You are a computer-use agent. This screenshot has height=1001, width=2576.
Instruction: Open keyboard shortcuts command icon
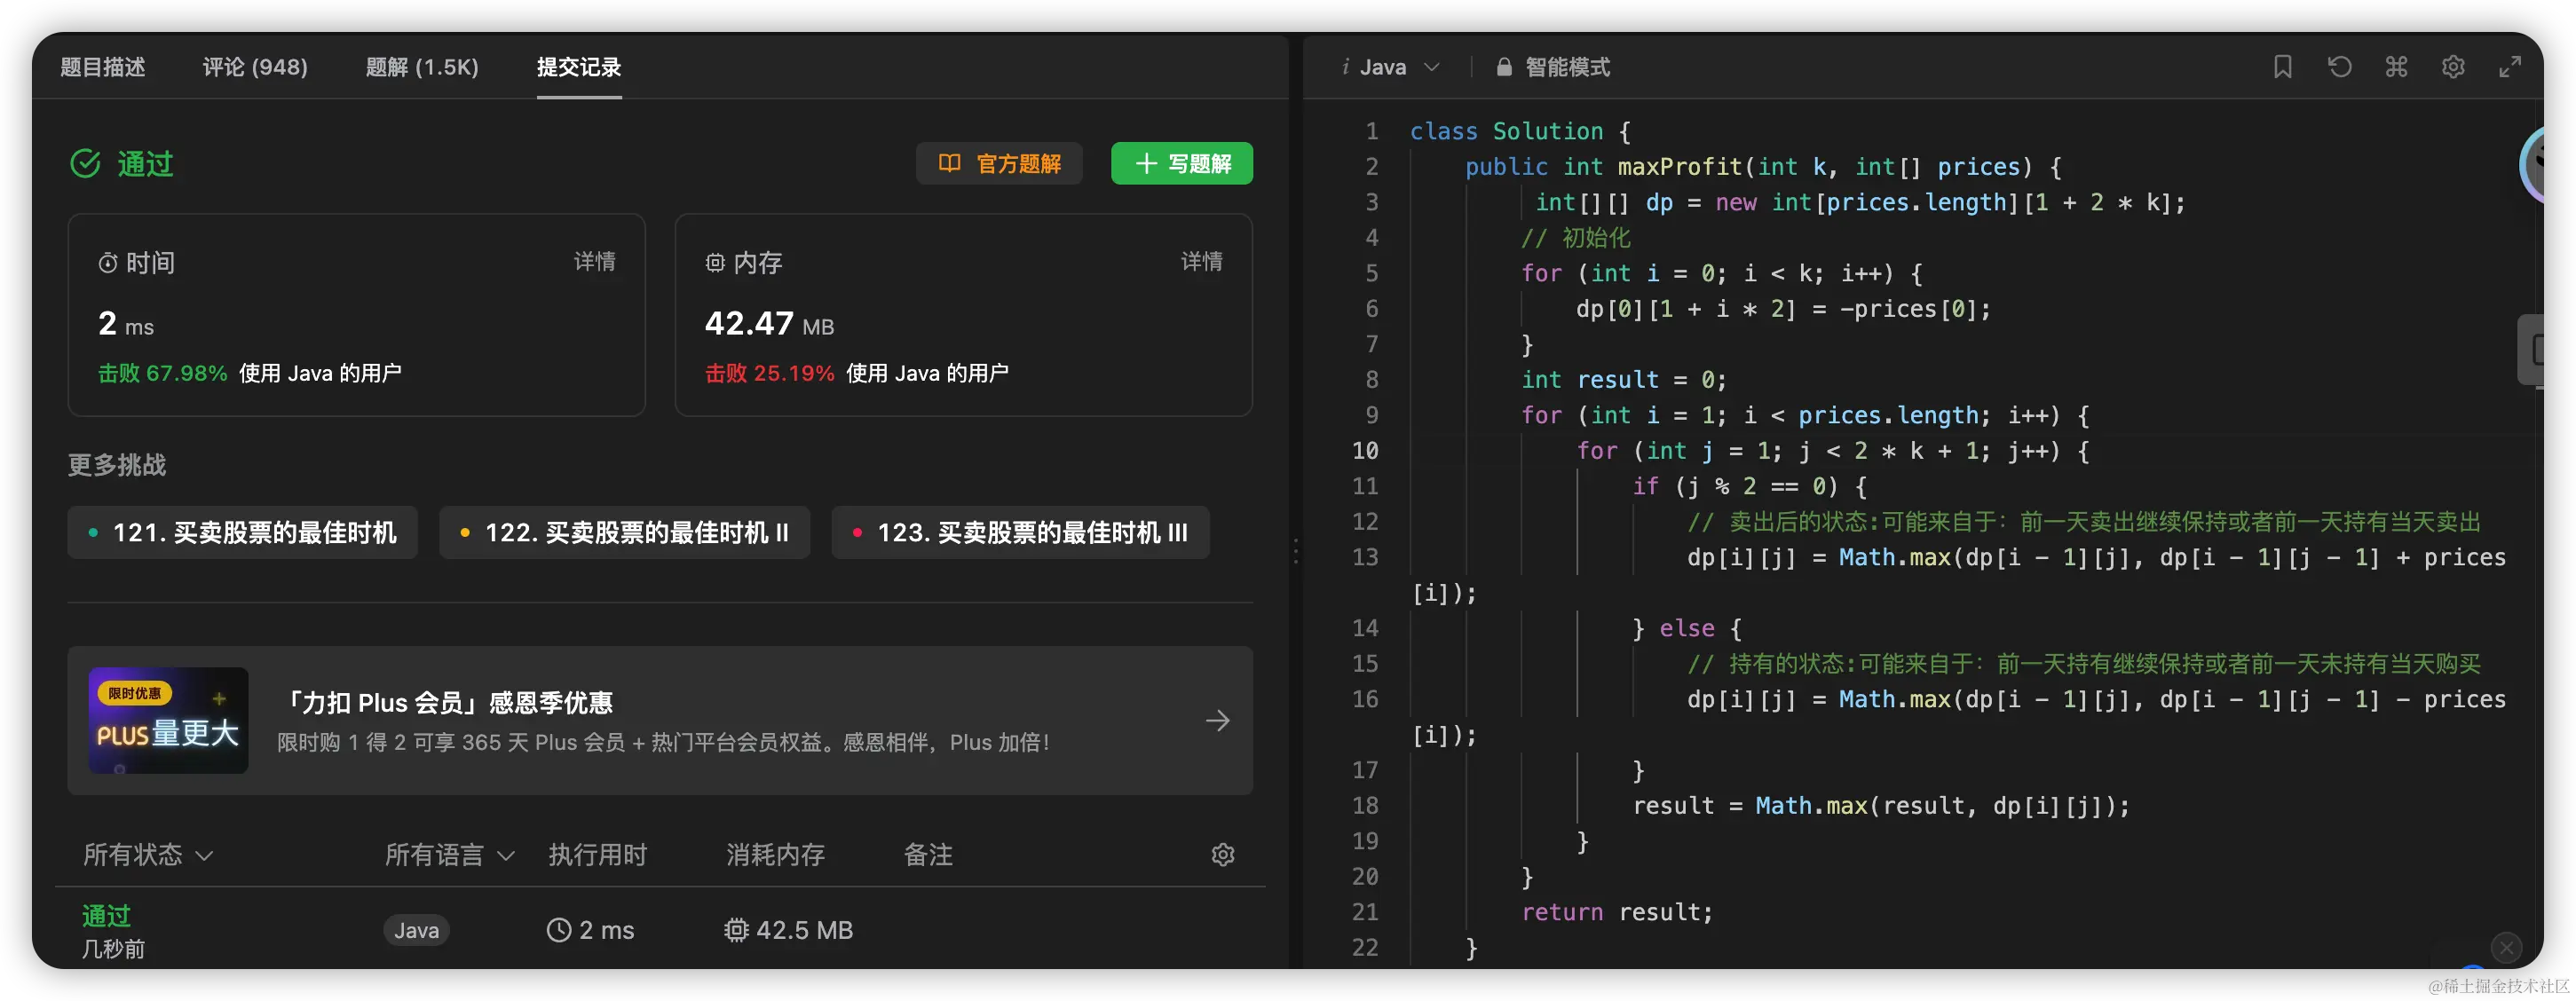[x=2396, y=67]
